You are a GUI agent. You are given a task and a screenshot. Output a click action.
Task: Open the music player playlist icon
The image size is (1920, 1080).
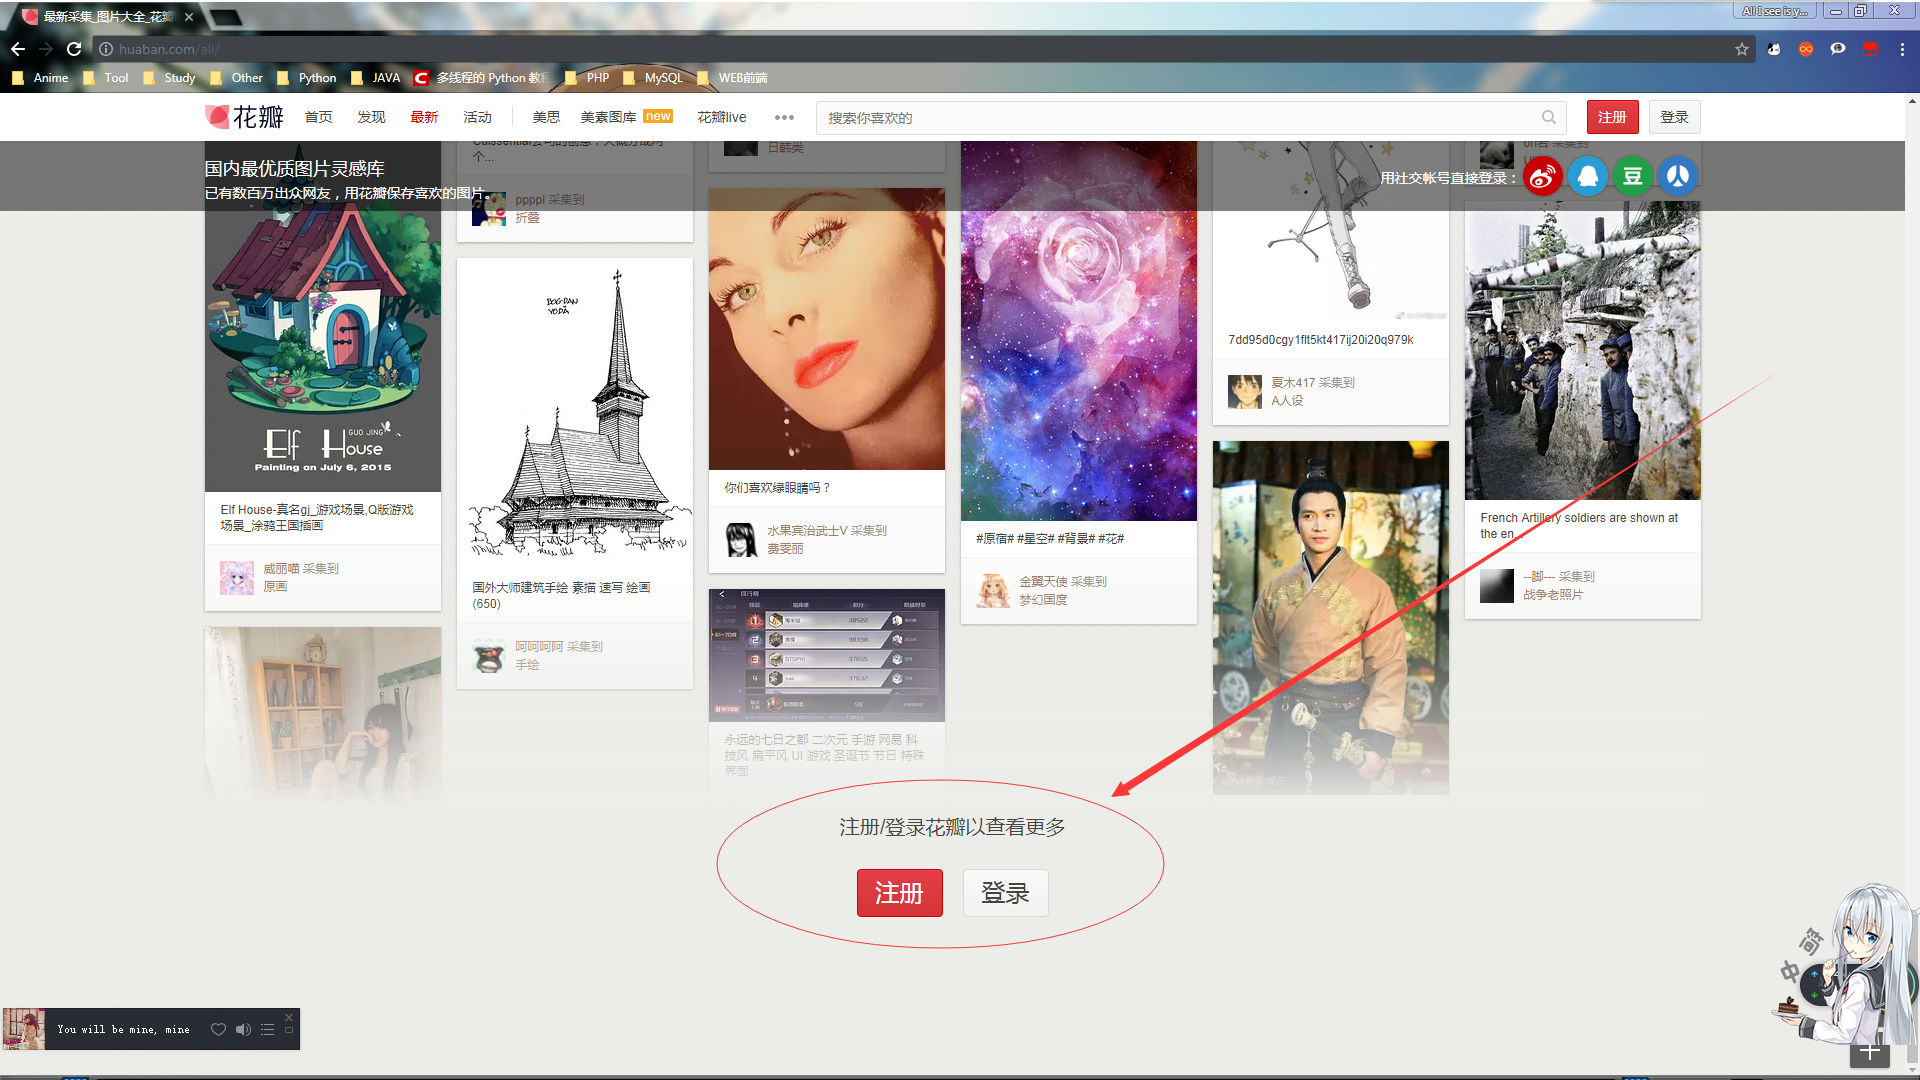point(267,1029)
